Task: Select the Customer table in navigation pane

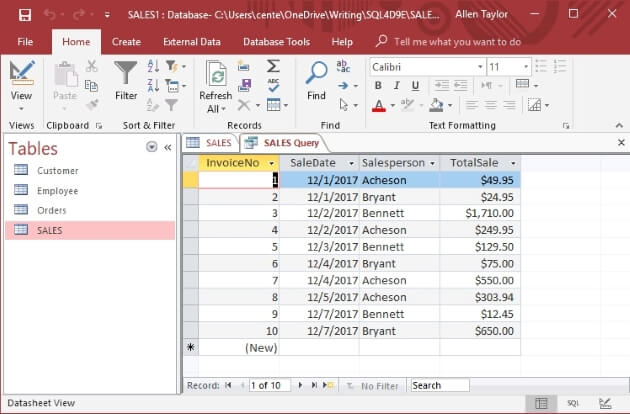Action: click(58, 170)
